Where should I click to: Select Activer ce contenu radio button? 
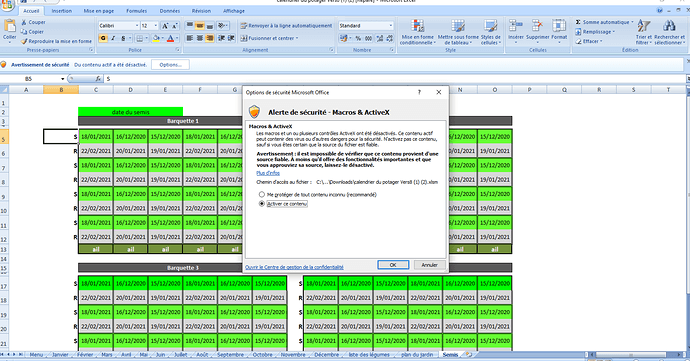click(262, 204)
